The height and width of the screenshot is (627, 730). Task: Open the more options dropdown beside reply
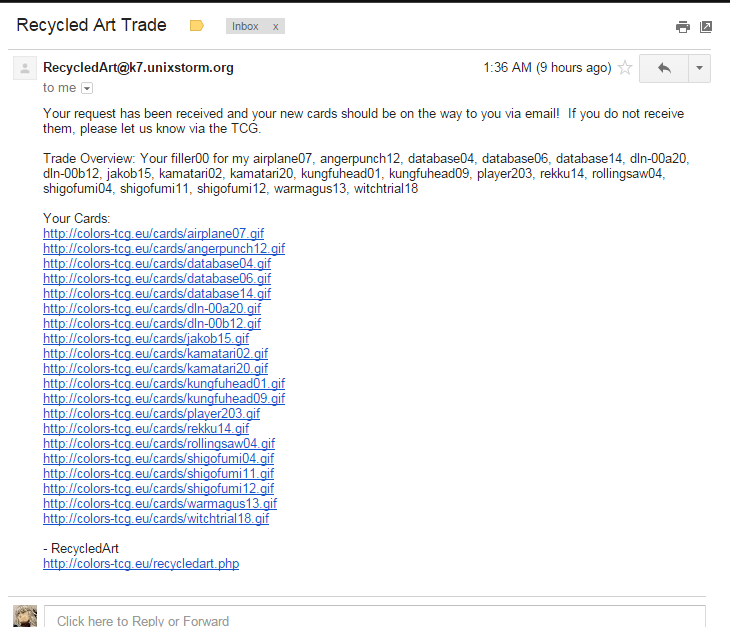(x=699, y=68)
